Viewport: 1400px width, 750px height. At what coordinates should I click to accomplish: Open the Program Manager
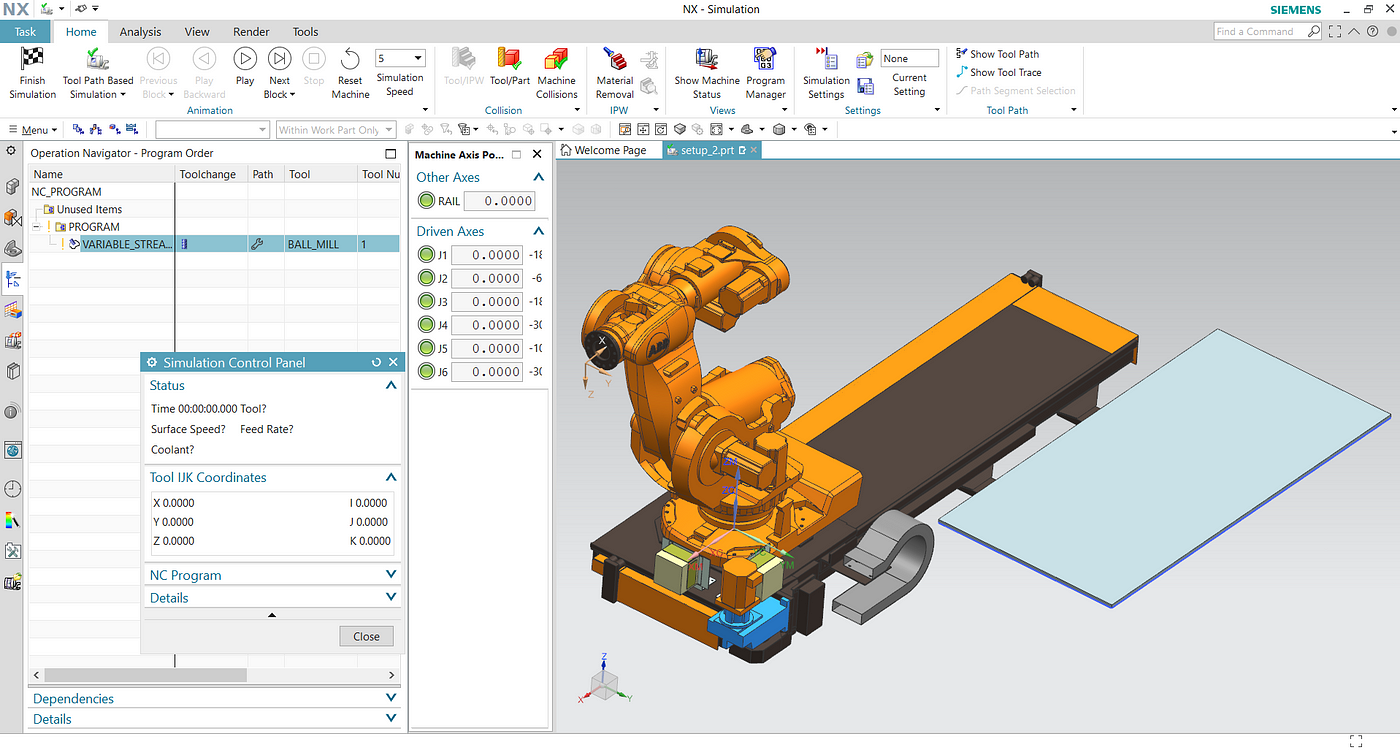coord(765,73)
